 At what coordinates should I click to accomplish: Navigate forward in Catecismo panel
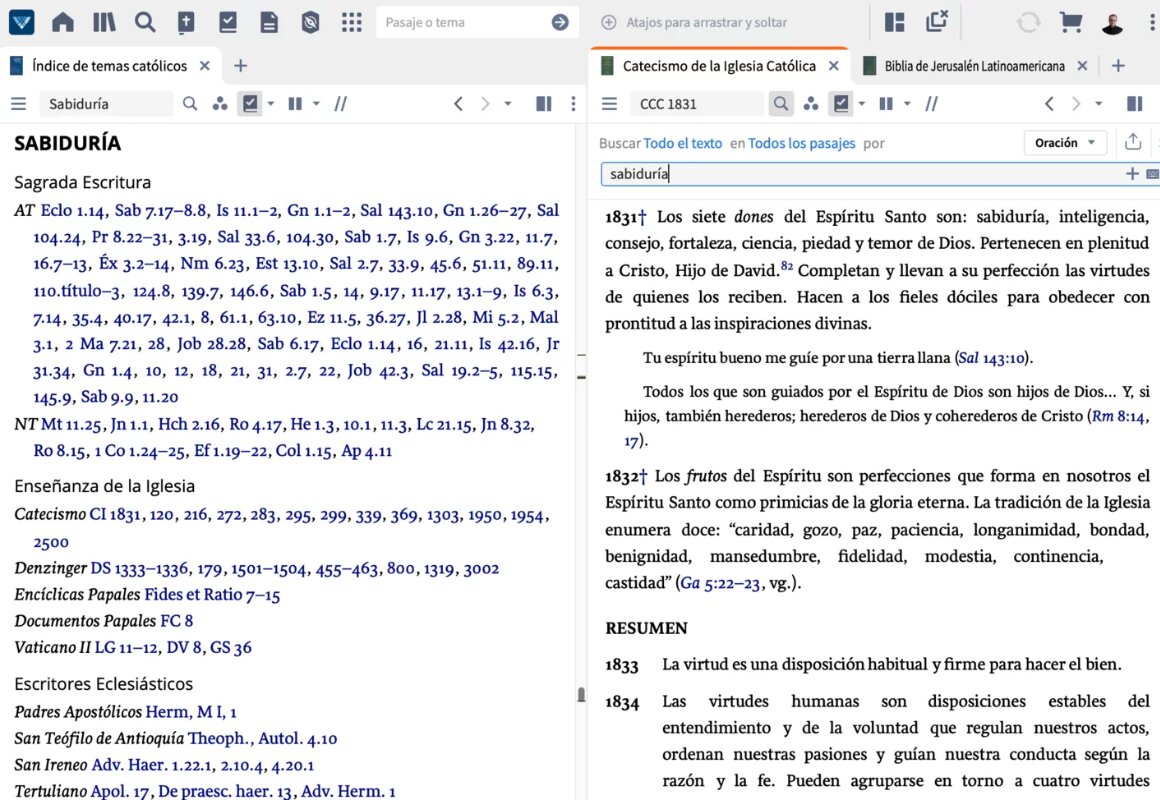coord(1076,104)
